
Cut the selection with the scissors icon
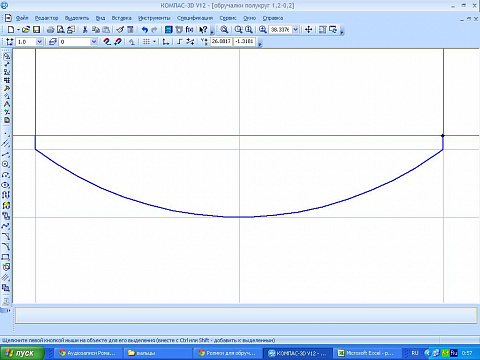click(x=85, y=30)
